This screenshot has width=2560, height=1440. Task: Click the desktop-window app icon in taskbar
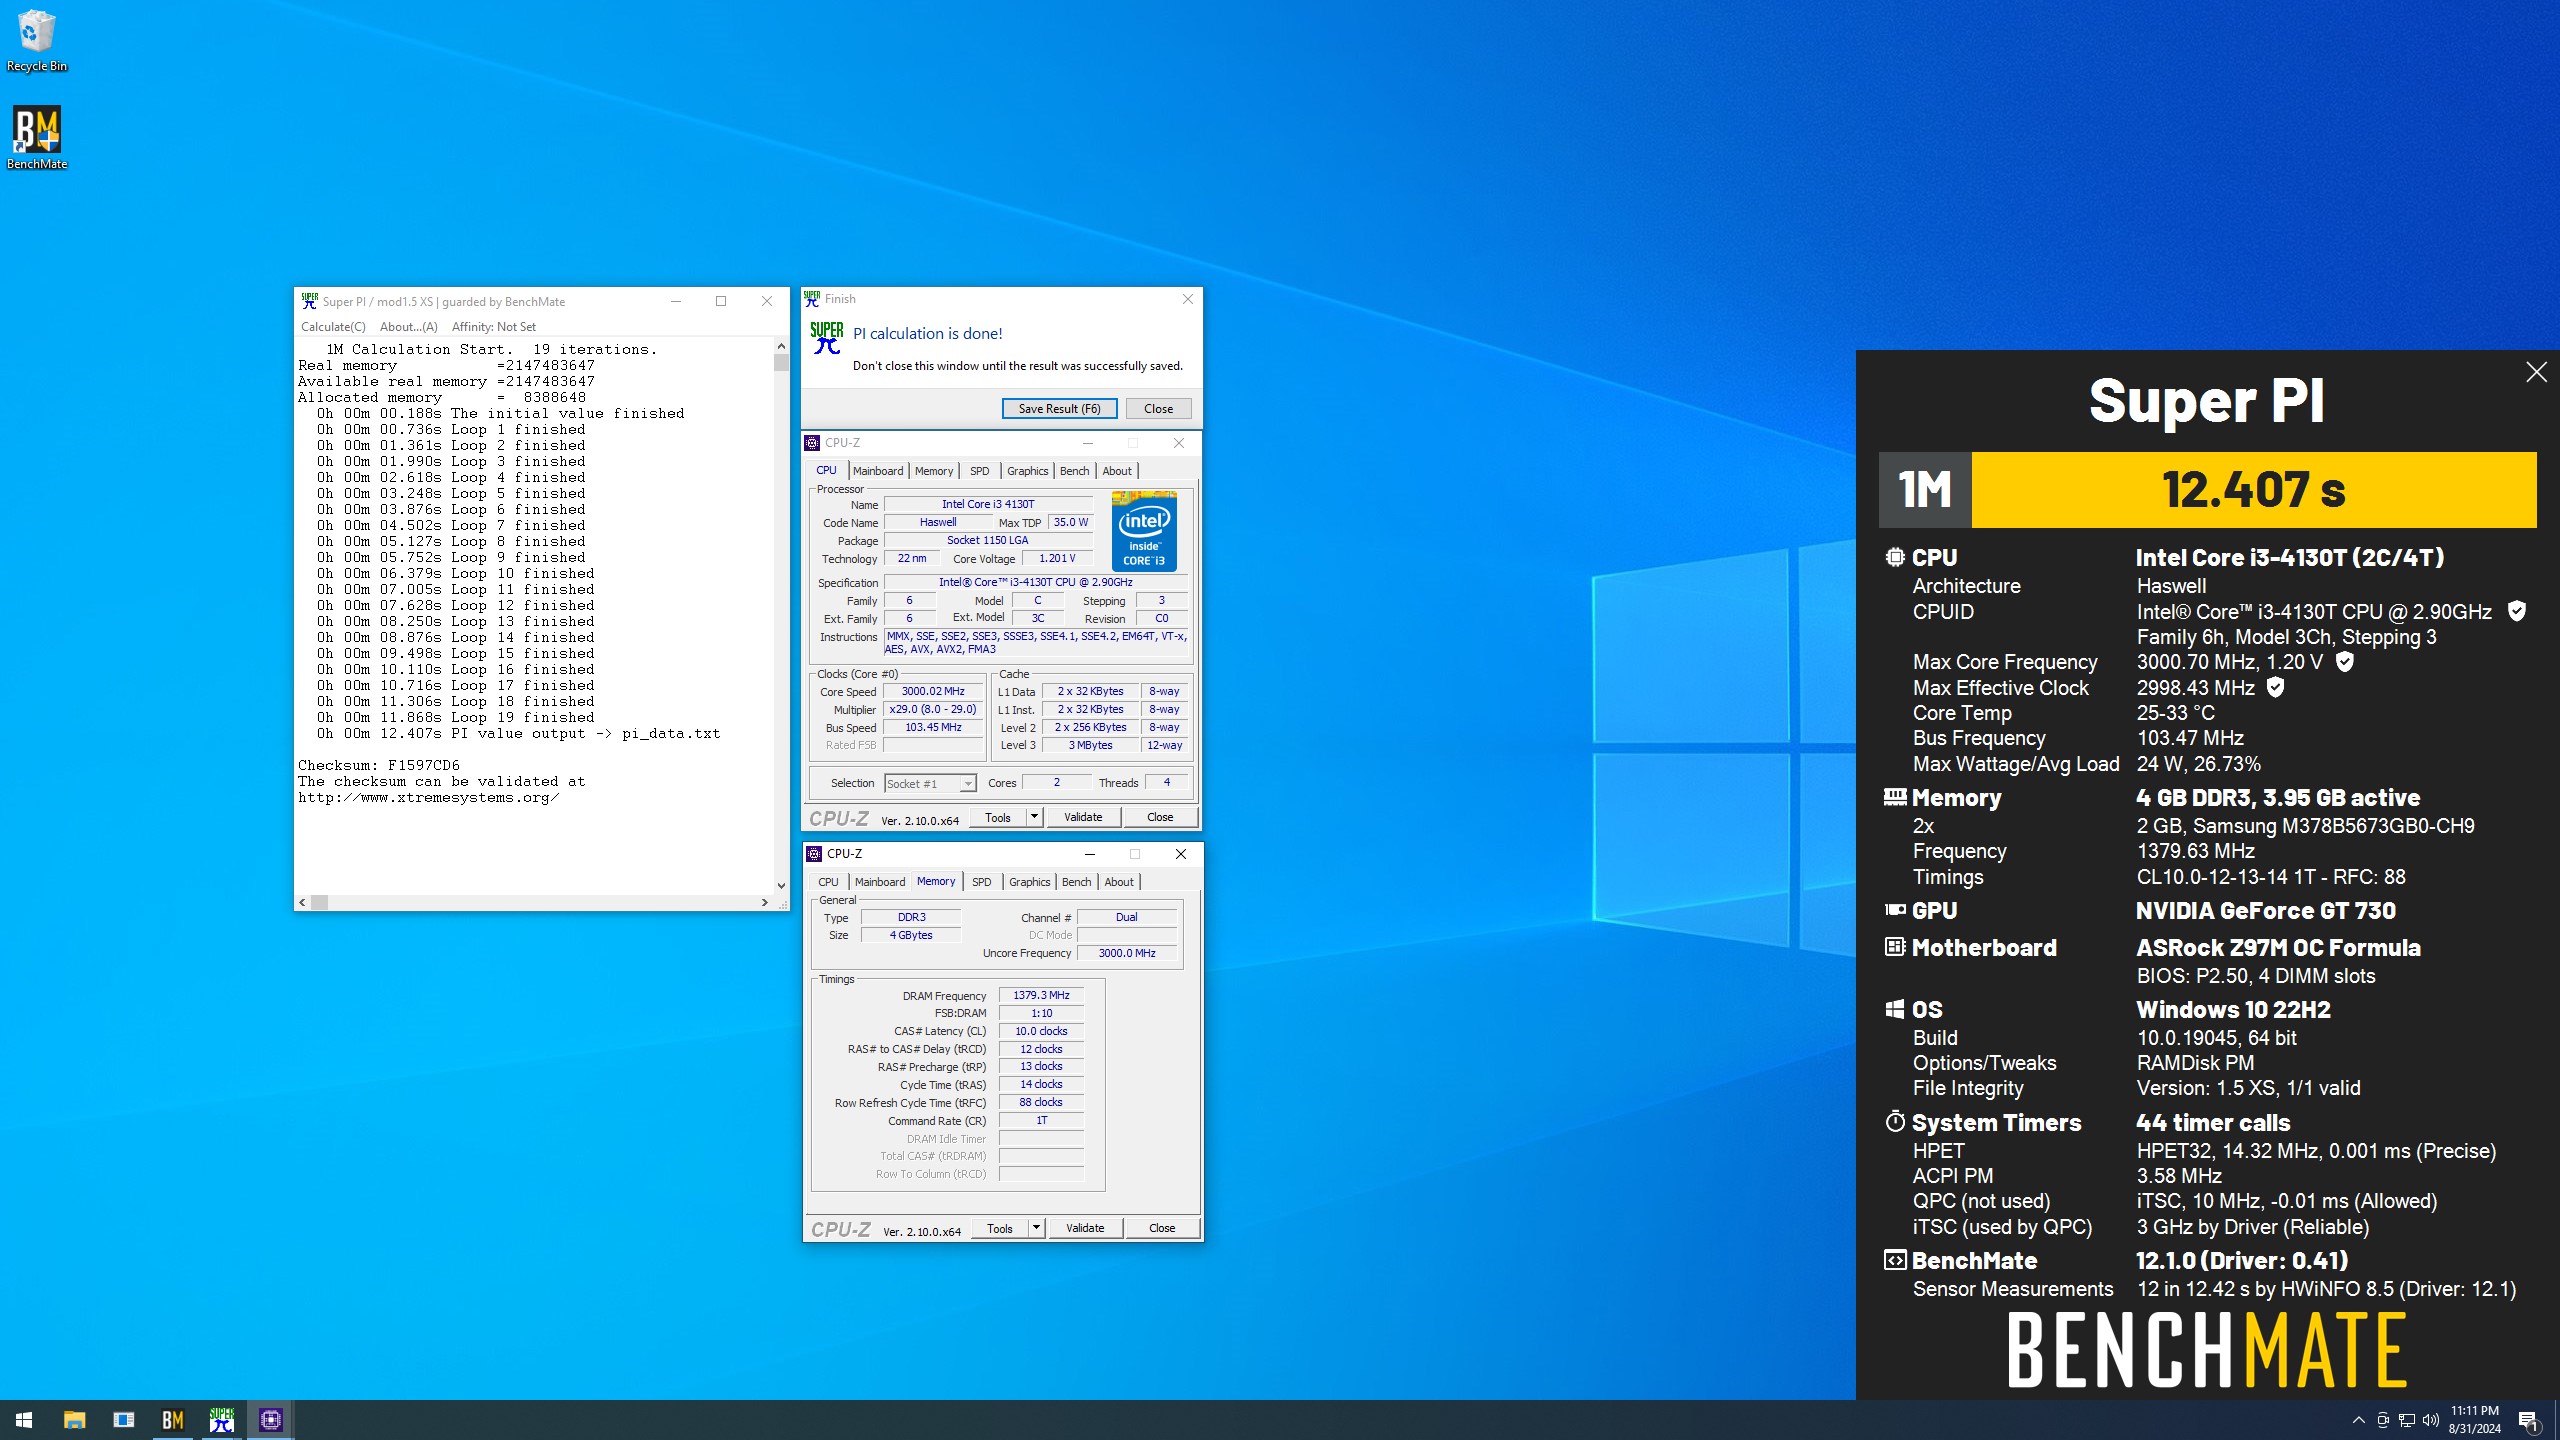tap(123, 1420)
